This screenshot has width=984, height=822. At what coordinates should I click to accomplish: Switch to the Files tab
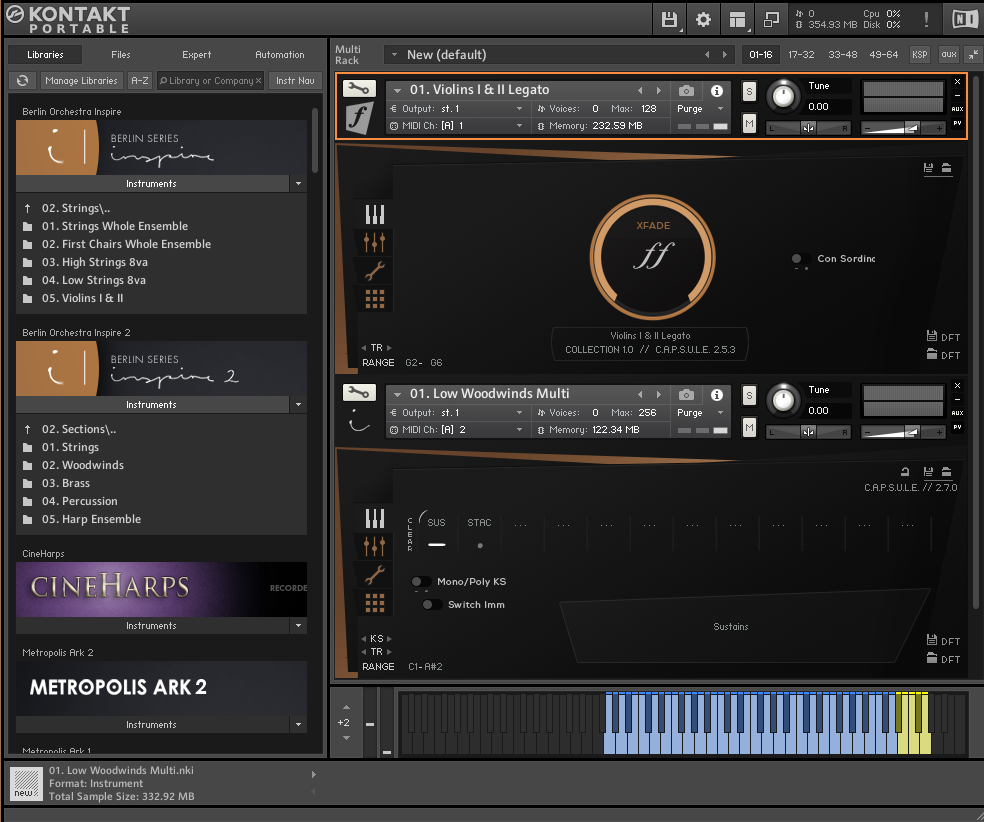pyautogui.click(x=120, y=55)
